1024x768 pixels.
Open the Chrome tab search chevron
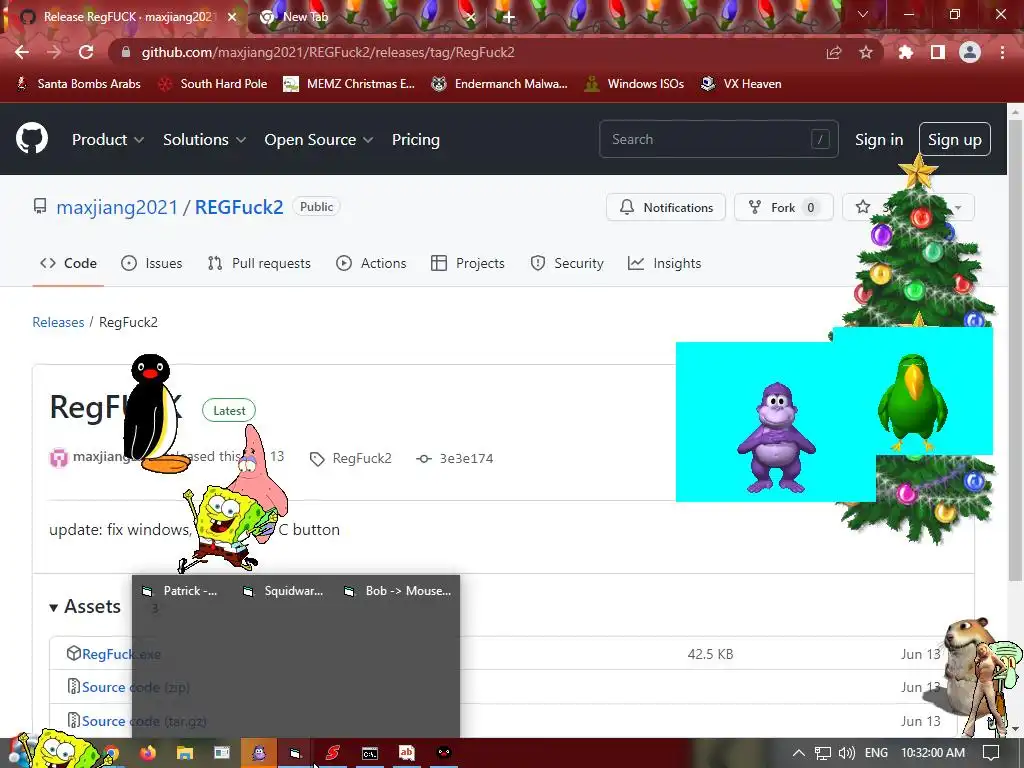[x=863, y=14]
